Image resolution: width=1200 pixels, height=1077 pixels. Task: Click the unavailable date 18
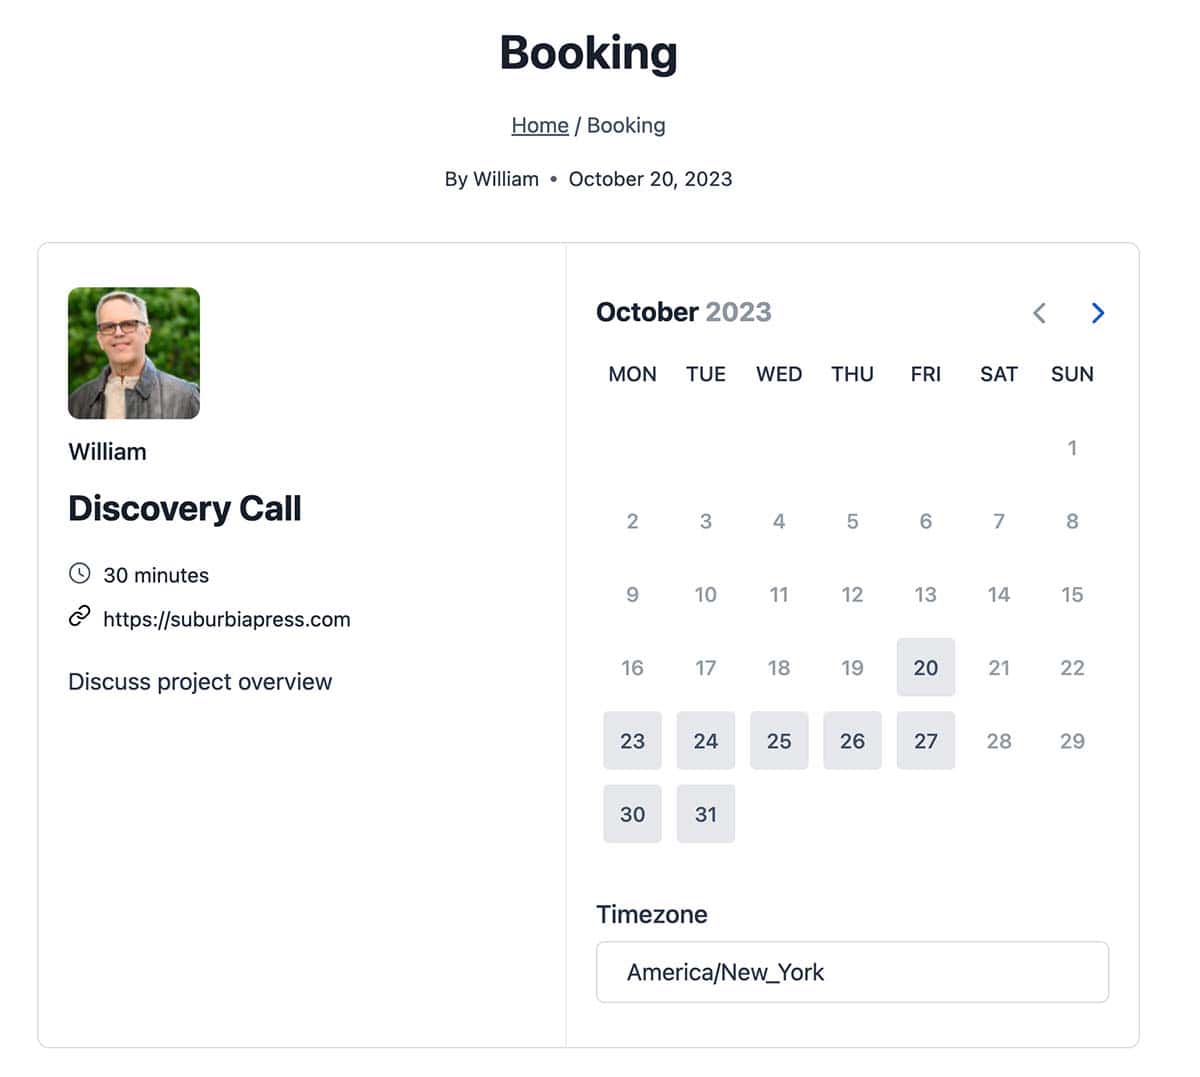(779, 667)
